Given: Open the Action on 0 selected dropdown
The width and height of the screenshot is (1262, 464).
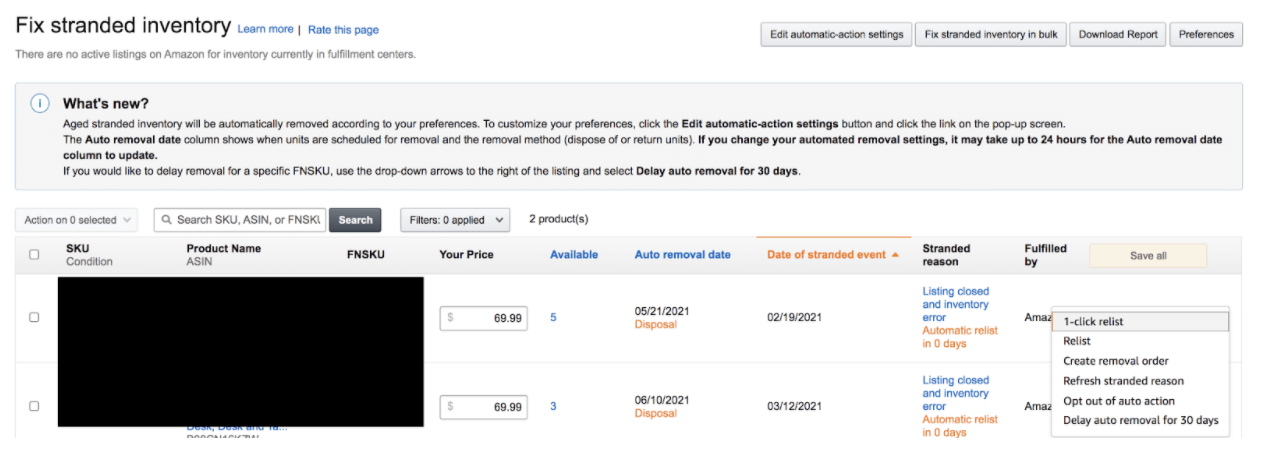Looking at the screenshot, I should point(79,220).
